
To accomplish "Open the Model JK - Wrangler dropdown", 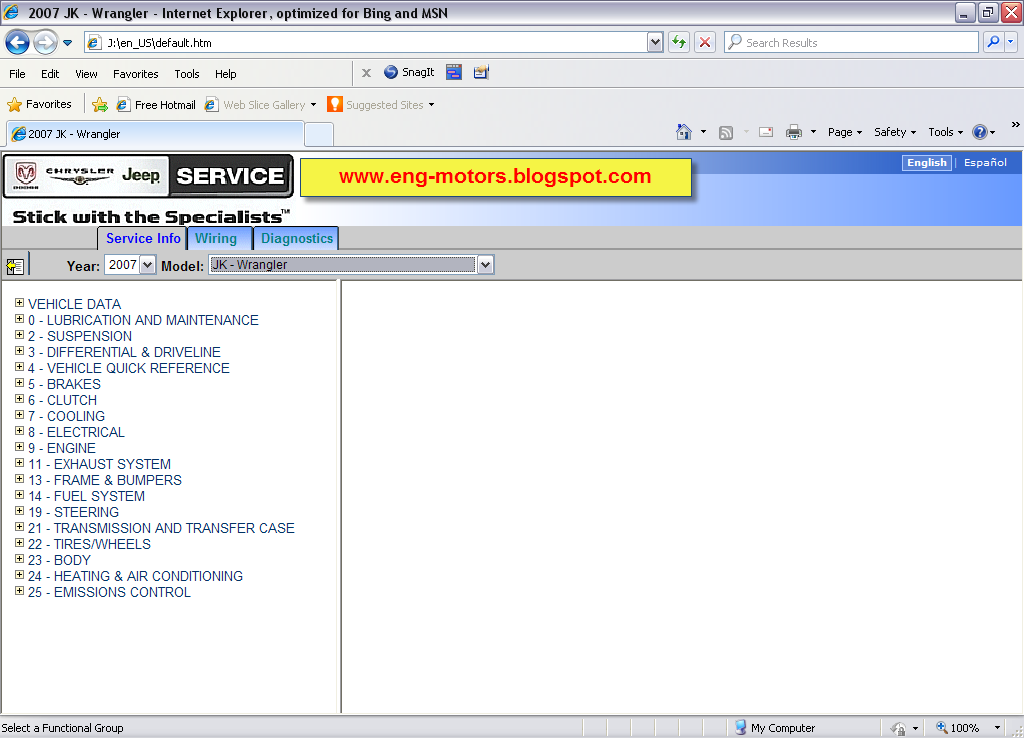I will tap(485, 265).
